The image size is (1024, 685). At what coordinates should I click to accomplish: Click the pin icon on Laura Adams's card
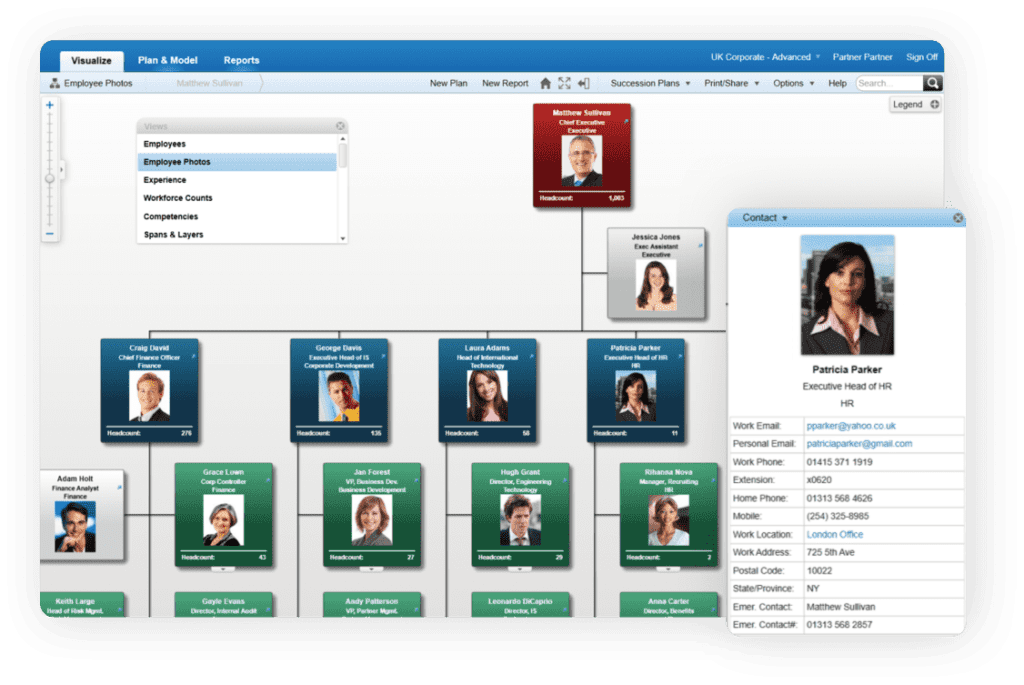[531, 357]
